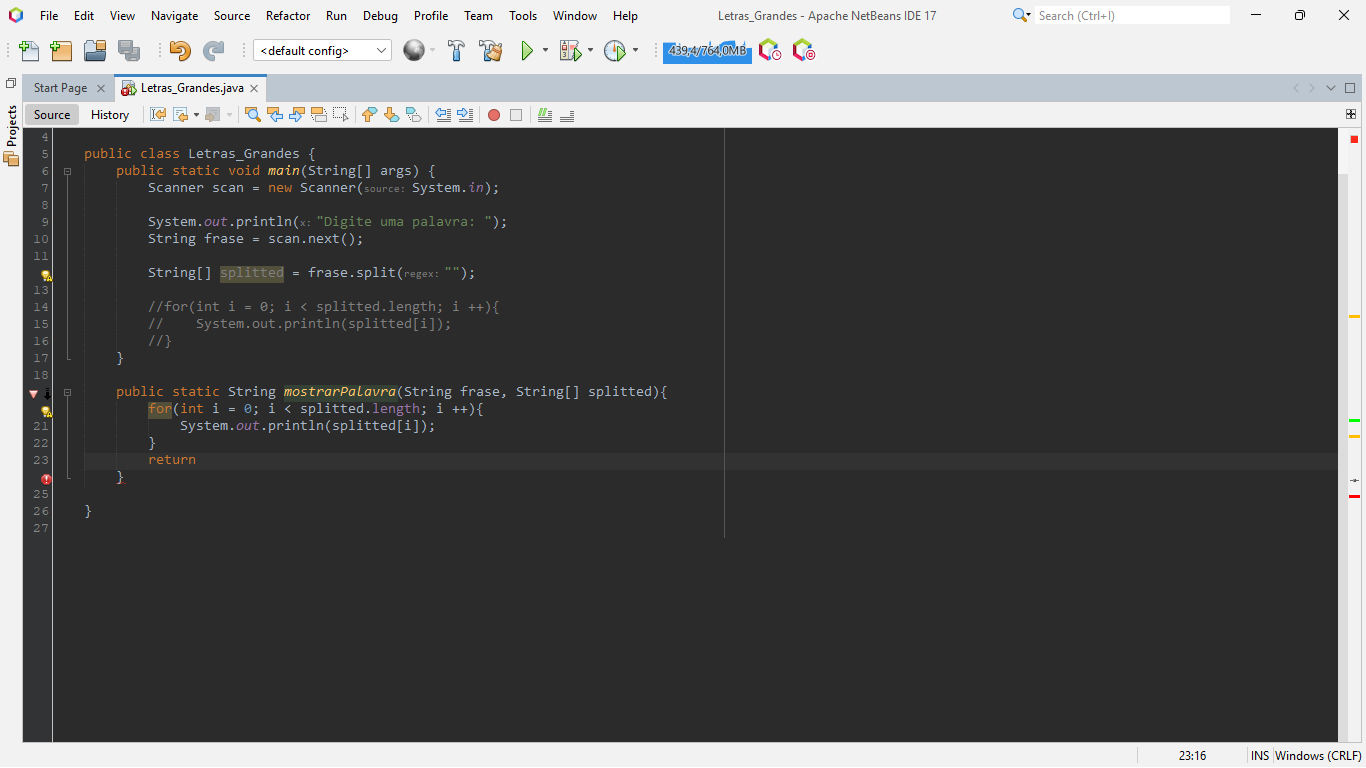Go to next bookmark icon

coord(391,115)
